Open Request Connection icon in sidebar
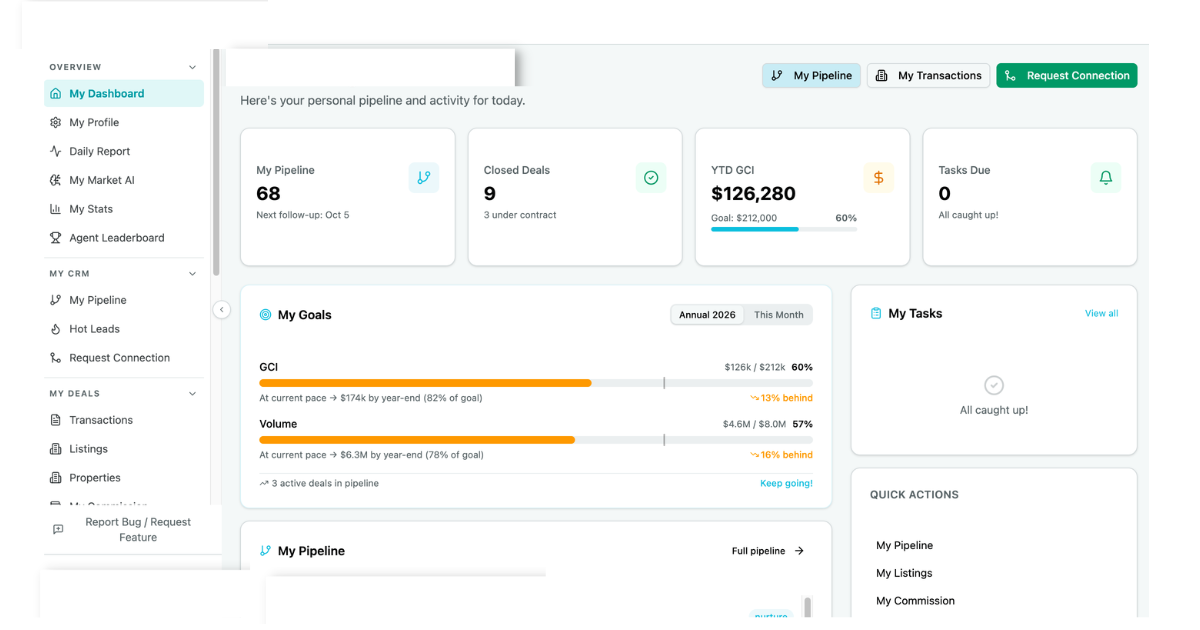This screenshot has width=1200, height=630. click(x=56, y=358)
